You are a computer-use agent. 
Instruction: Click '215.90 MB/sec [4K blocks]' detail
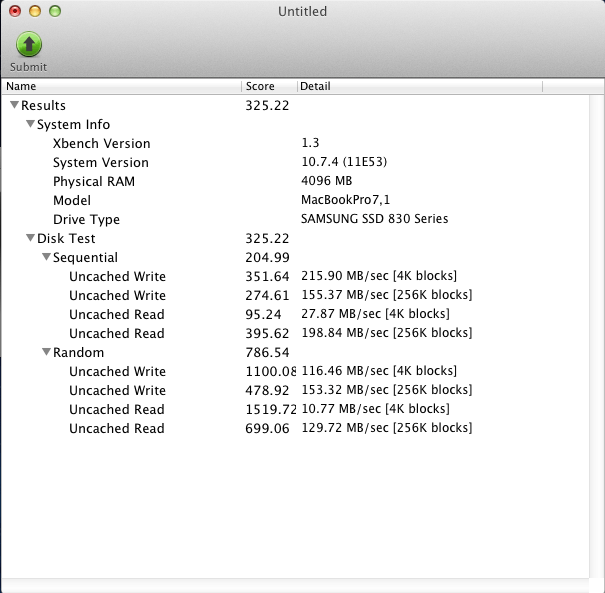coord(379,275)
